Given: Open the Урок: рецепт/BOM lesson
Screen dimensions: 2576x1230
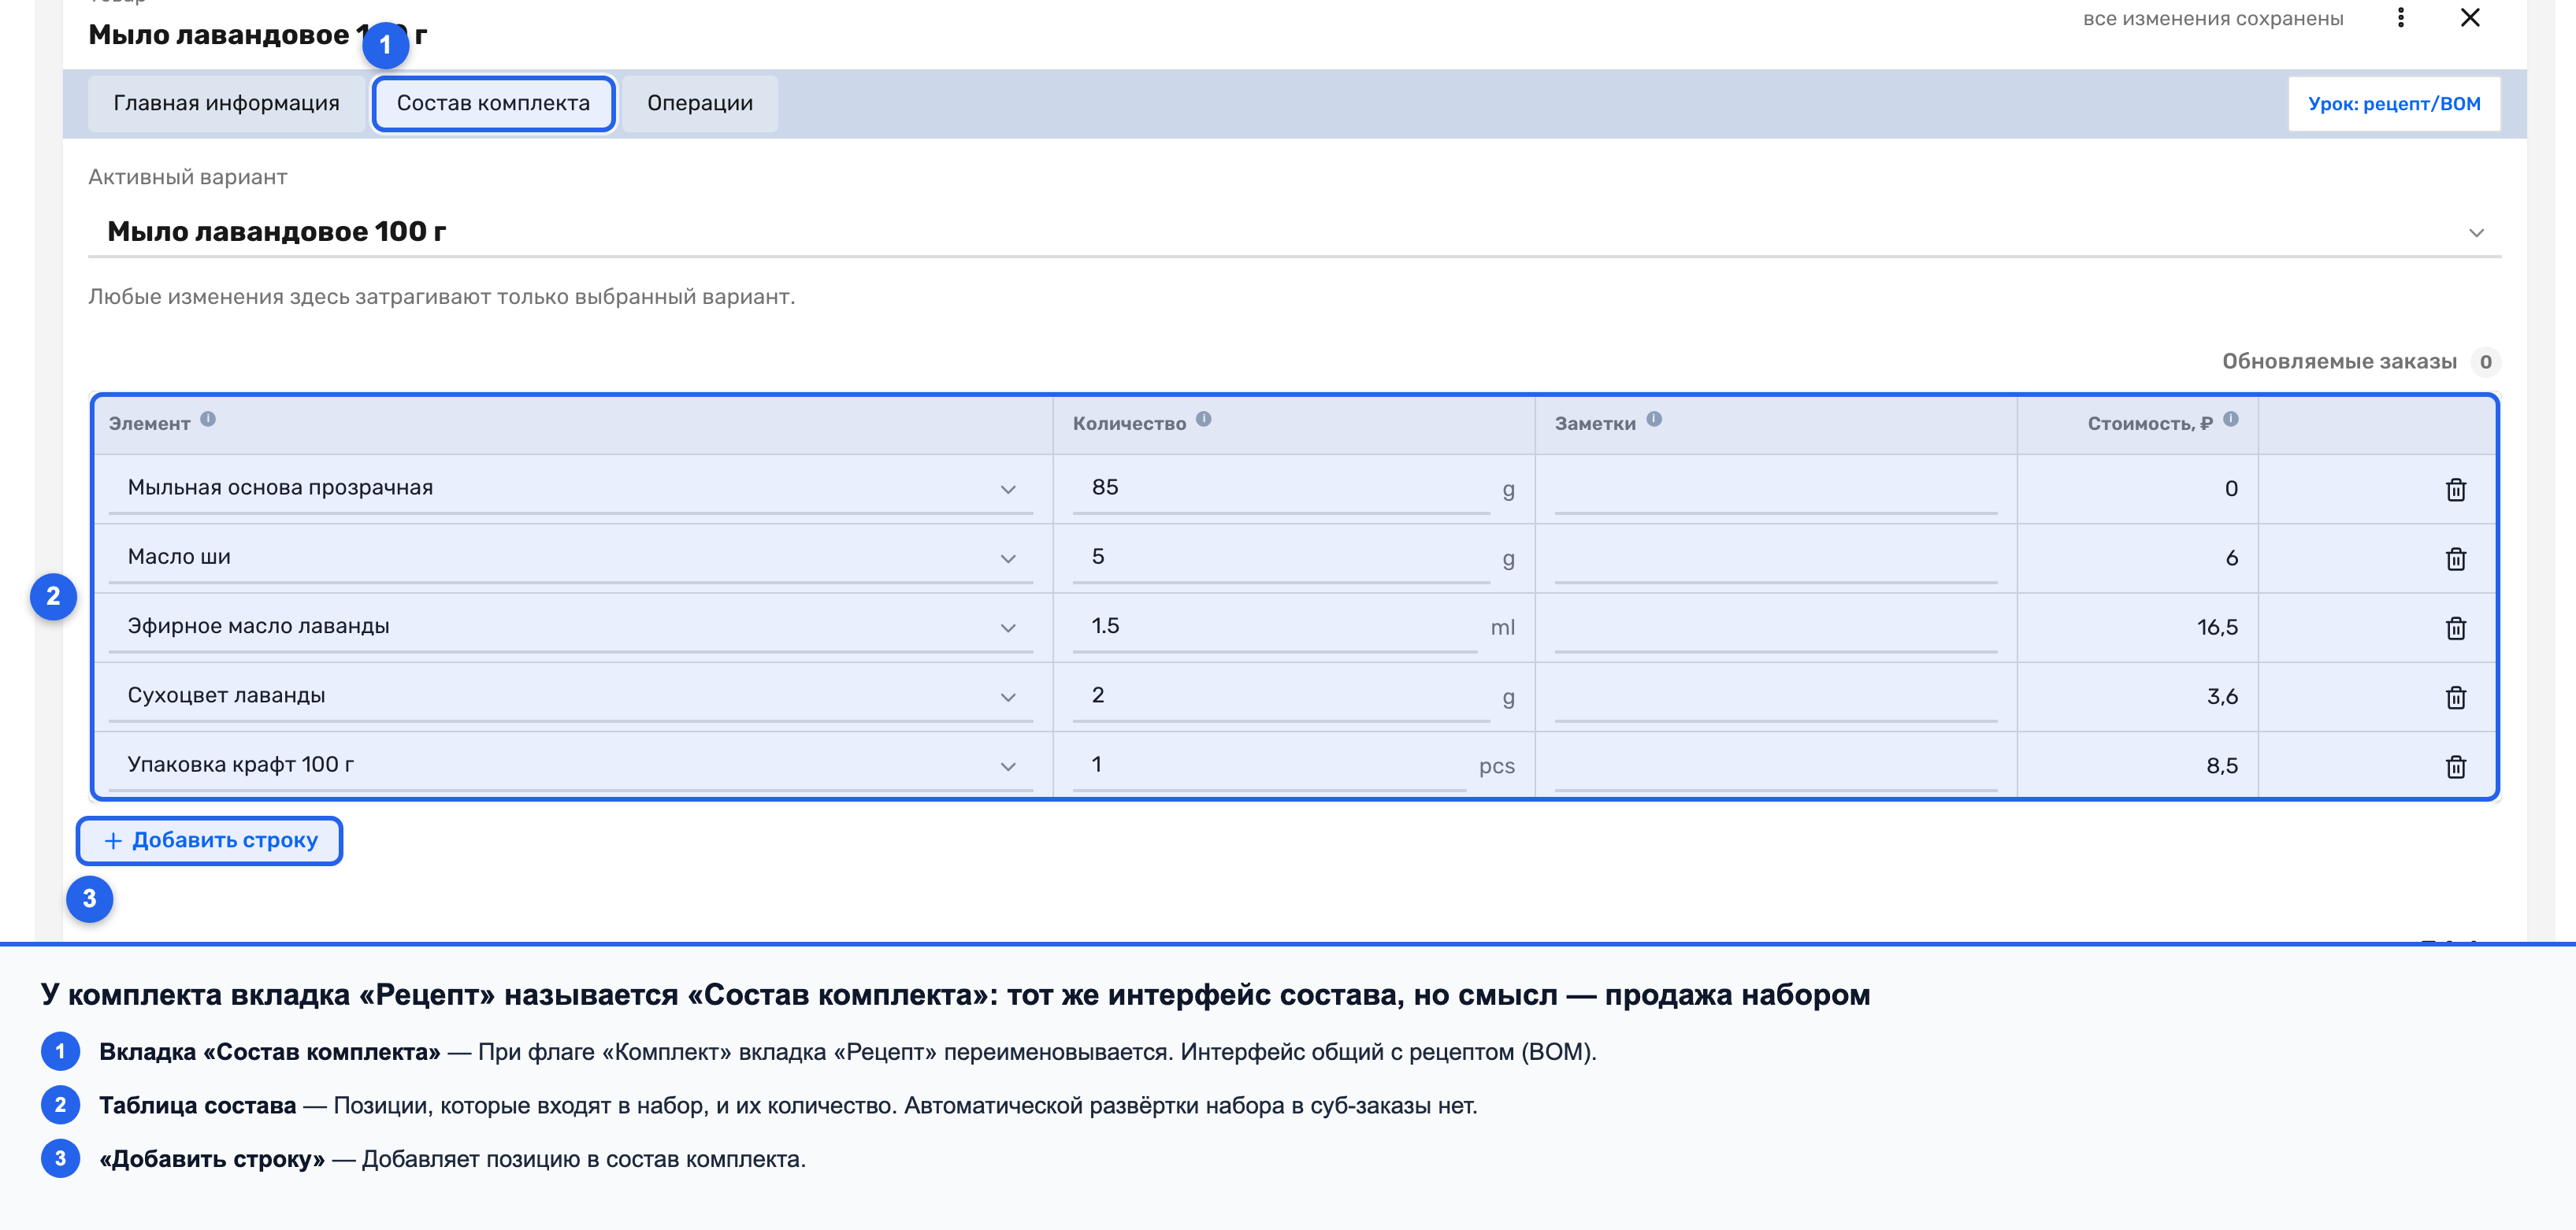Looking at the screenshot, I should pos(2394,104).
